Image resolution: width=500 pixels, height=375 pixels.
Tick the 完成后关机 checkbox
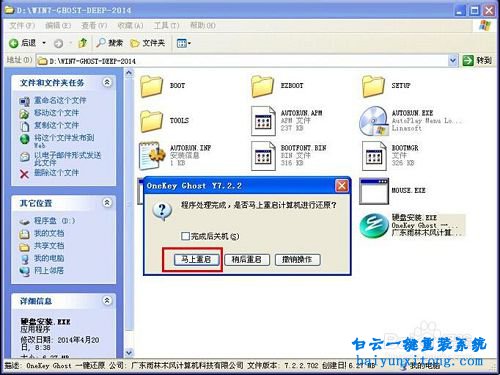pos(185,236)
